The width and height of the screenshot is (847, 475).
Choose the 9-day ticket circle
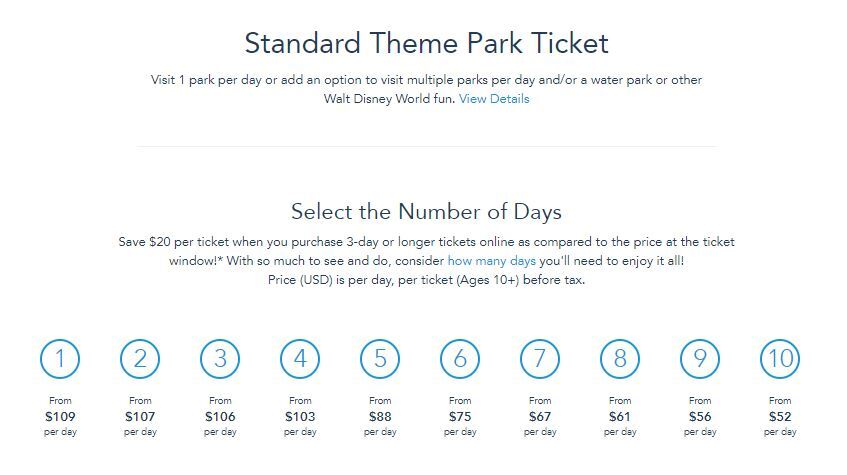[x=700, y=359]
